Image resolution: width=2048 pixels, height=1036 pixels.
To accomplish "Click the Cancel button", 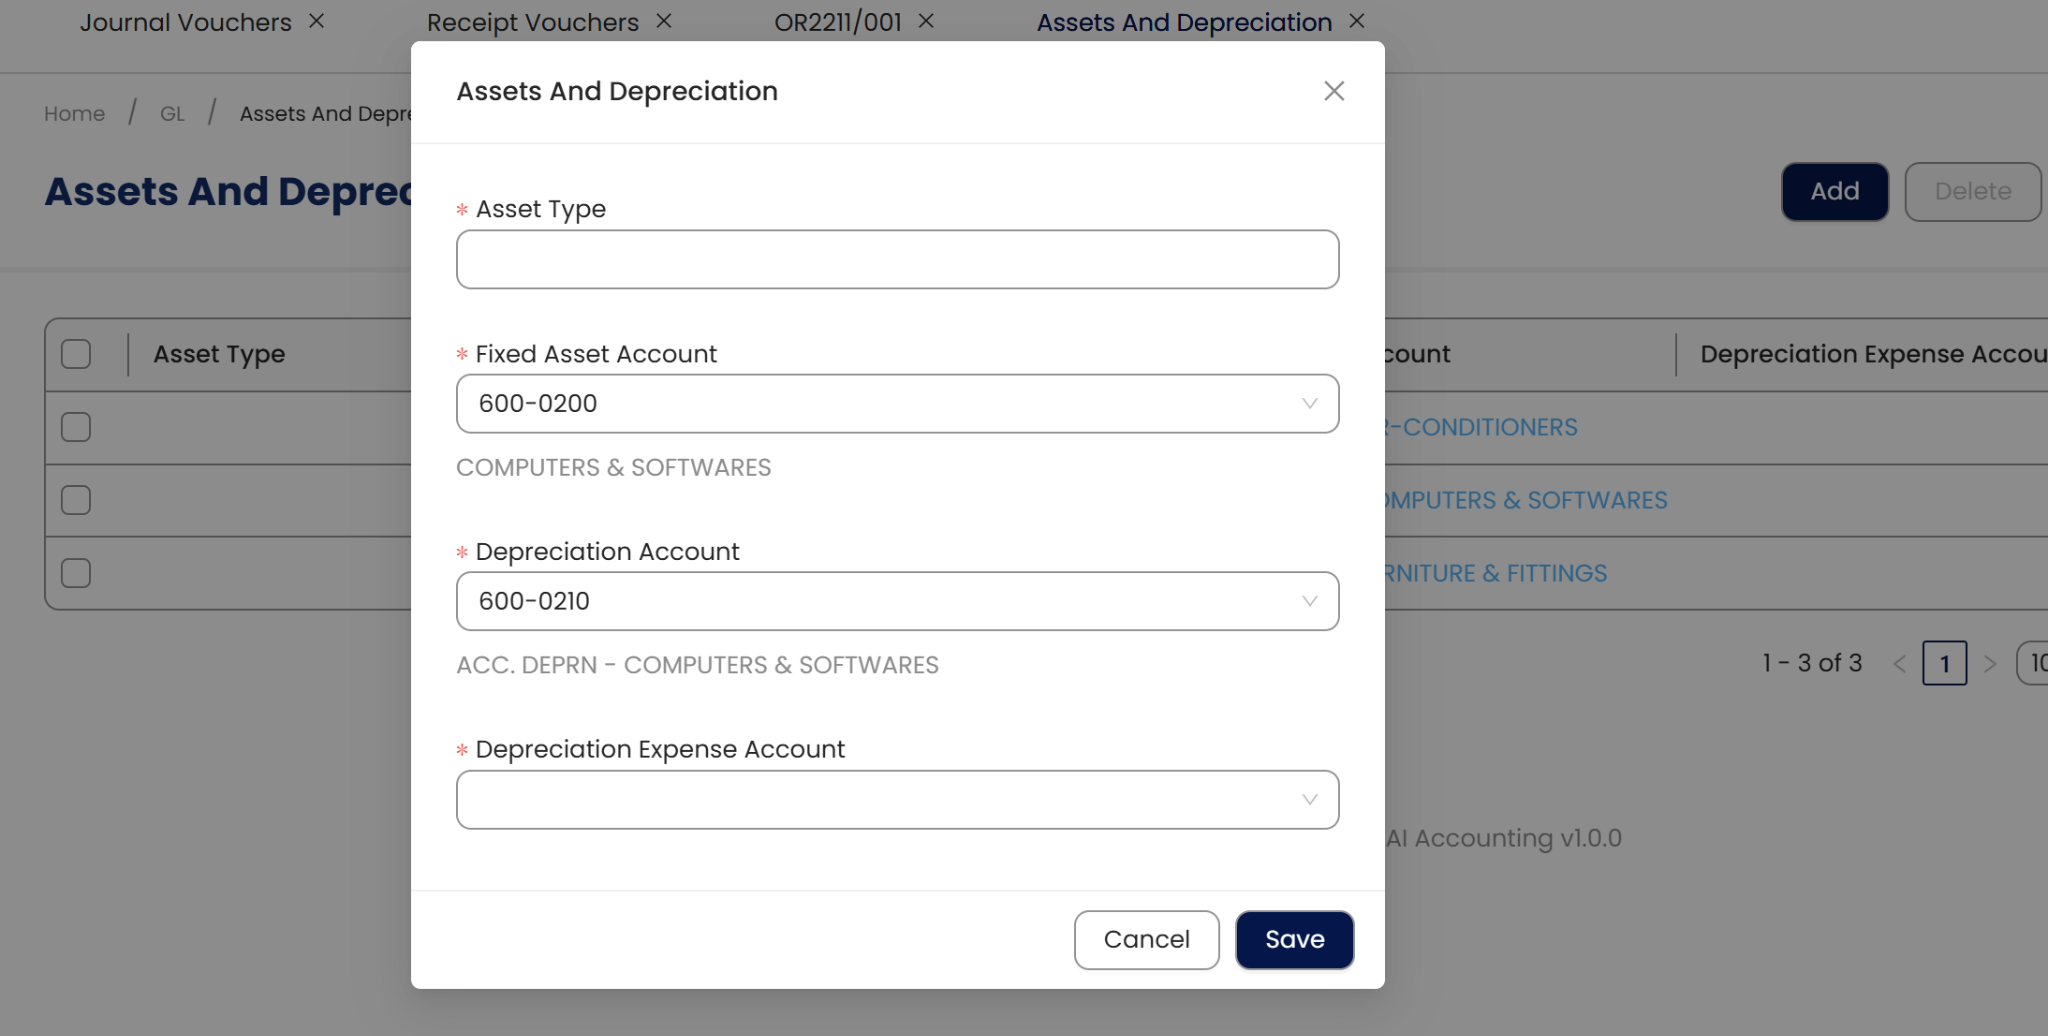I will (1146, 940).
